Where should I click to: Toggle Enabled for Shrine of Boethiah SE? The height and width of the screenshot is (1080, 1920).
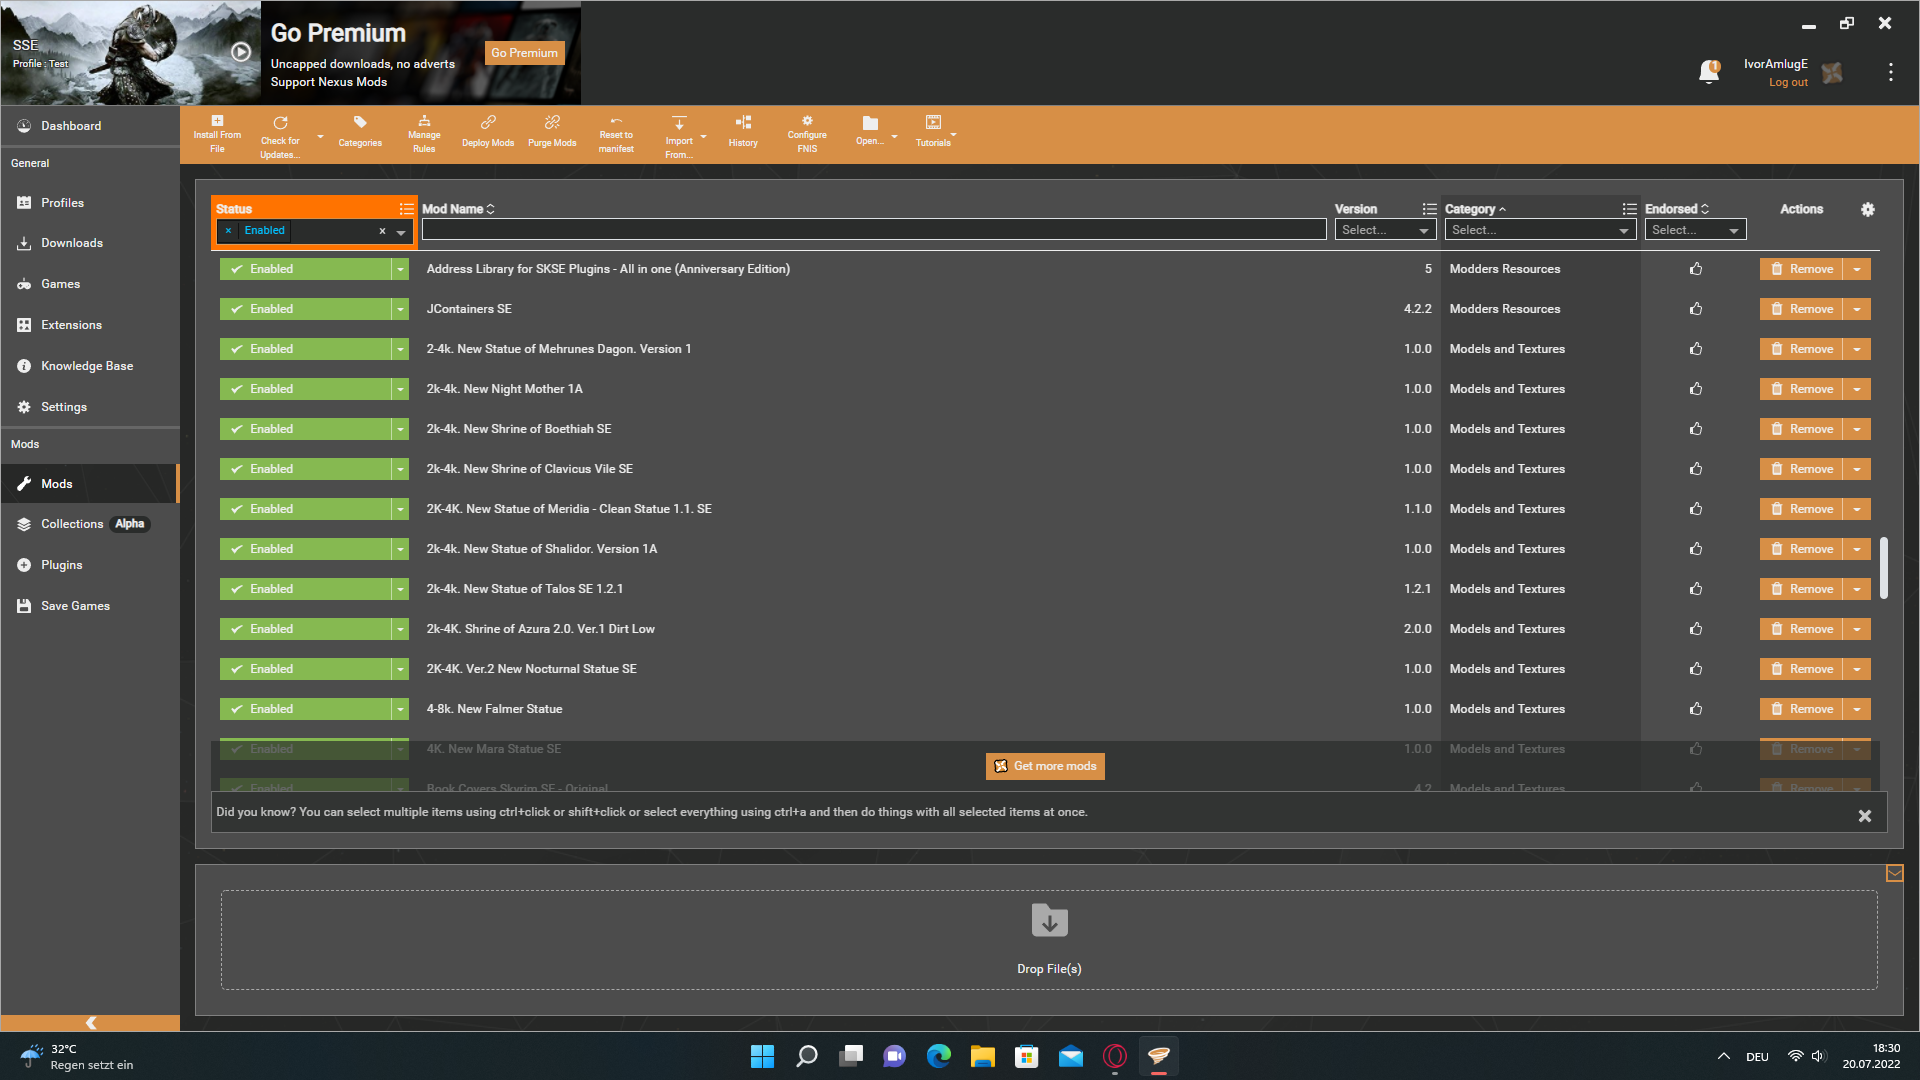point(305,429)
